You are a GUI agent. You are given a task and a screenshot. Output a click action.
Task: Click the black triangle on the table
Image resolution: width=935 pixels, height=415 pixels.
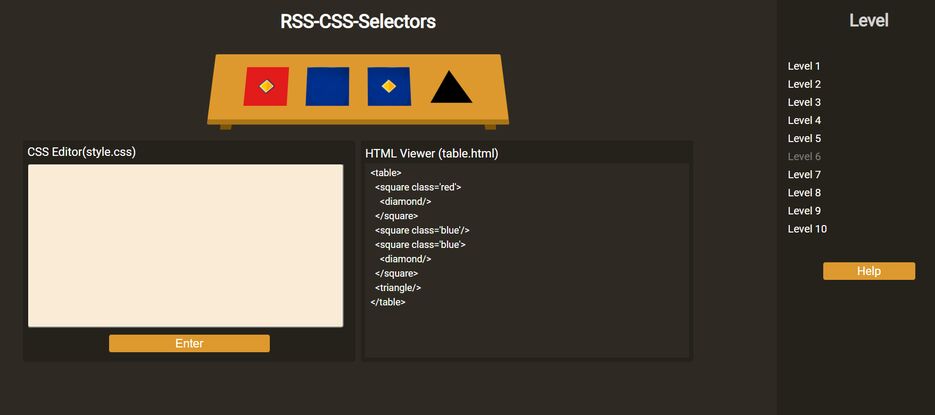coord(451,89)
